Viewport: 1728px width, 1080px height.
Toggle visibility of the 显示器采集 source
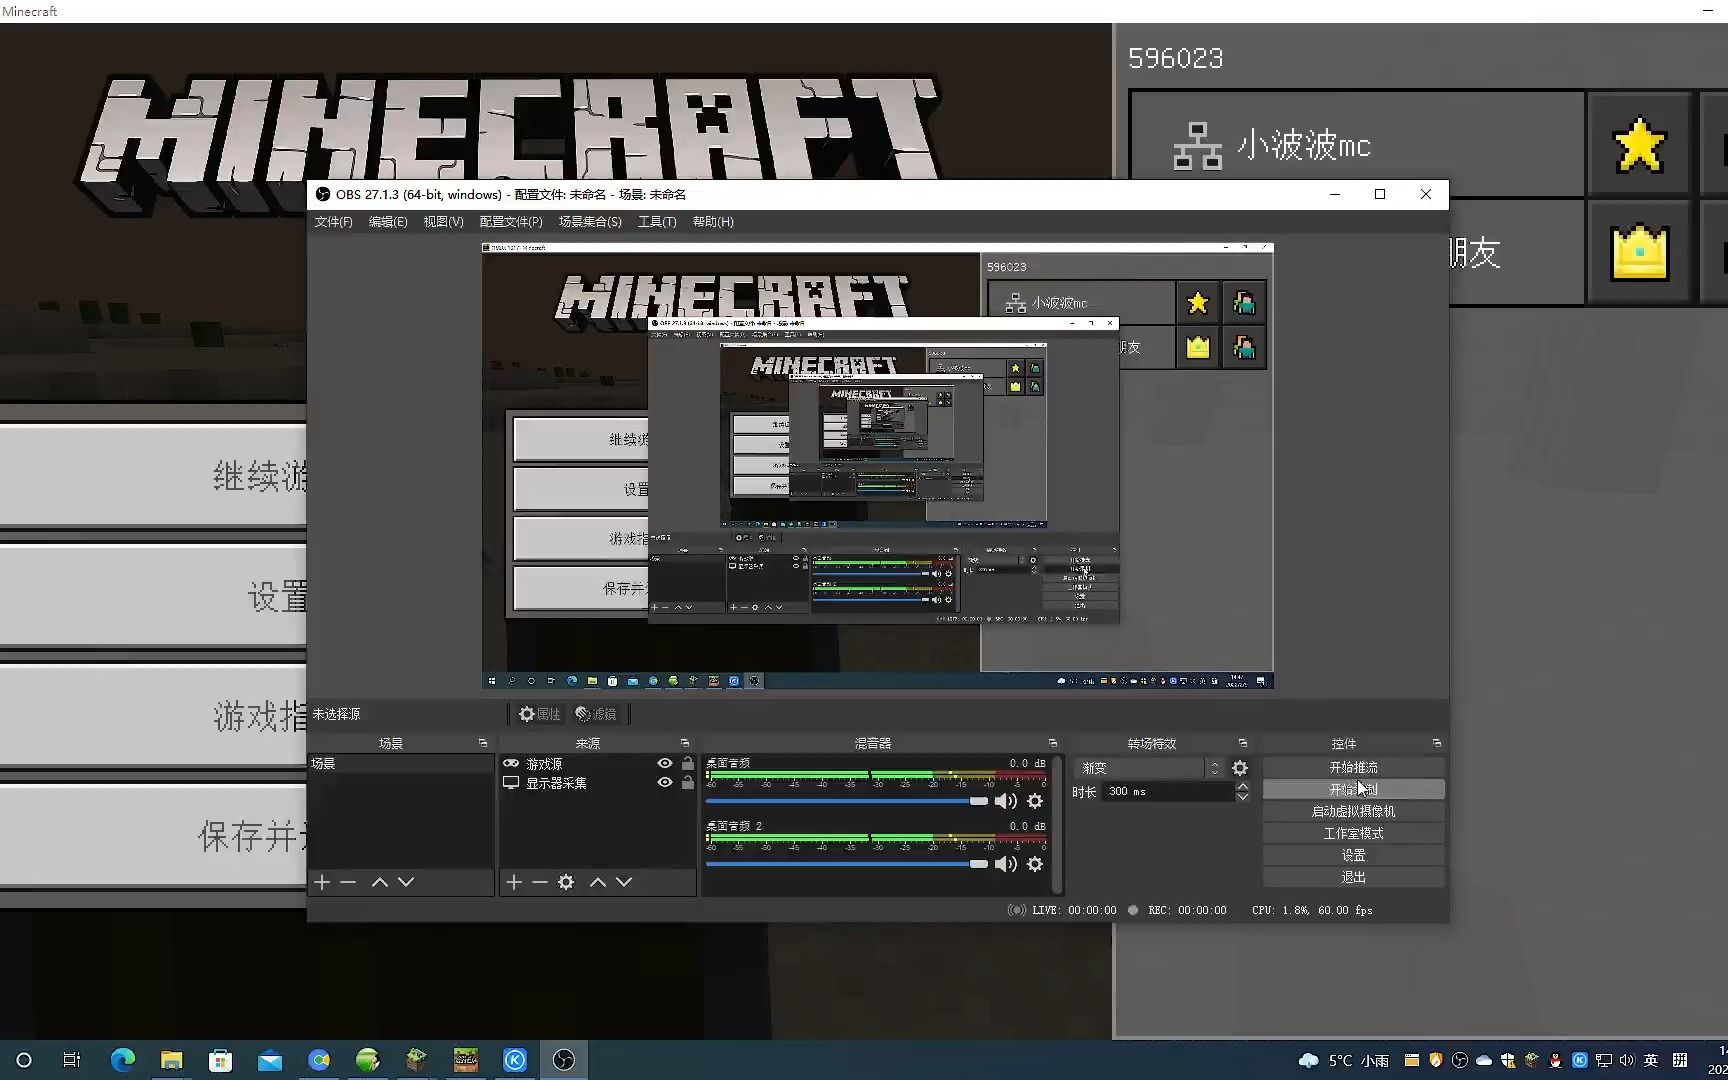point(664,782)
